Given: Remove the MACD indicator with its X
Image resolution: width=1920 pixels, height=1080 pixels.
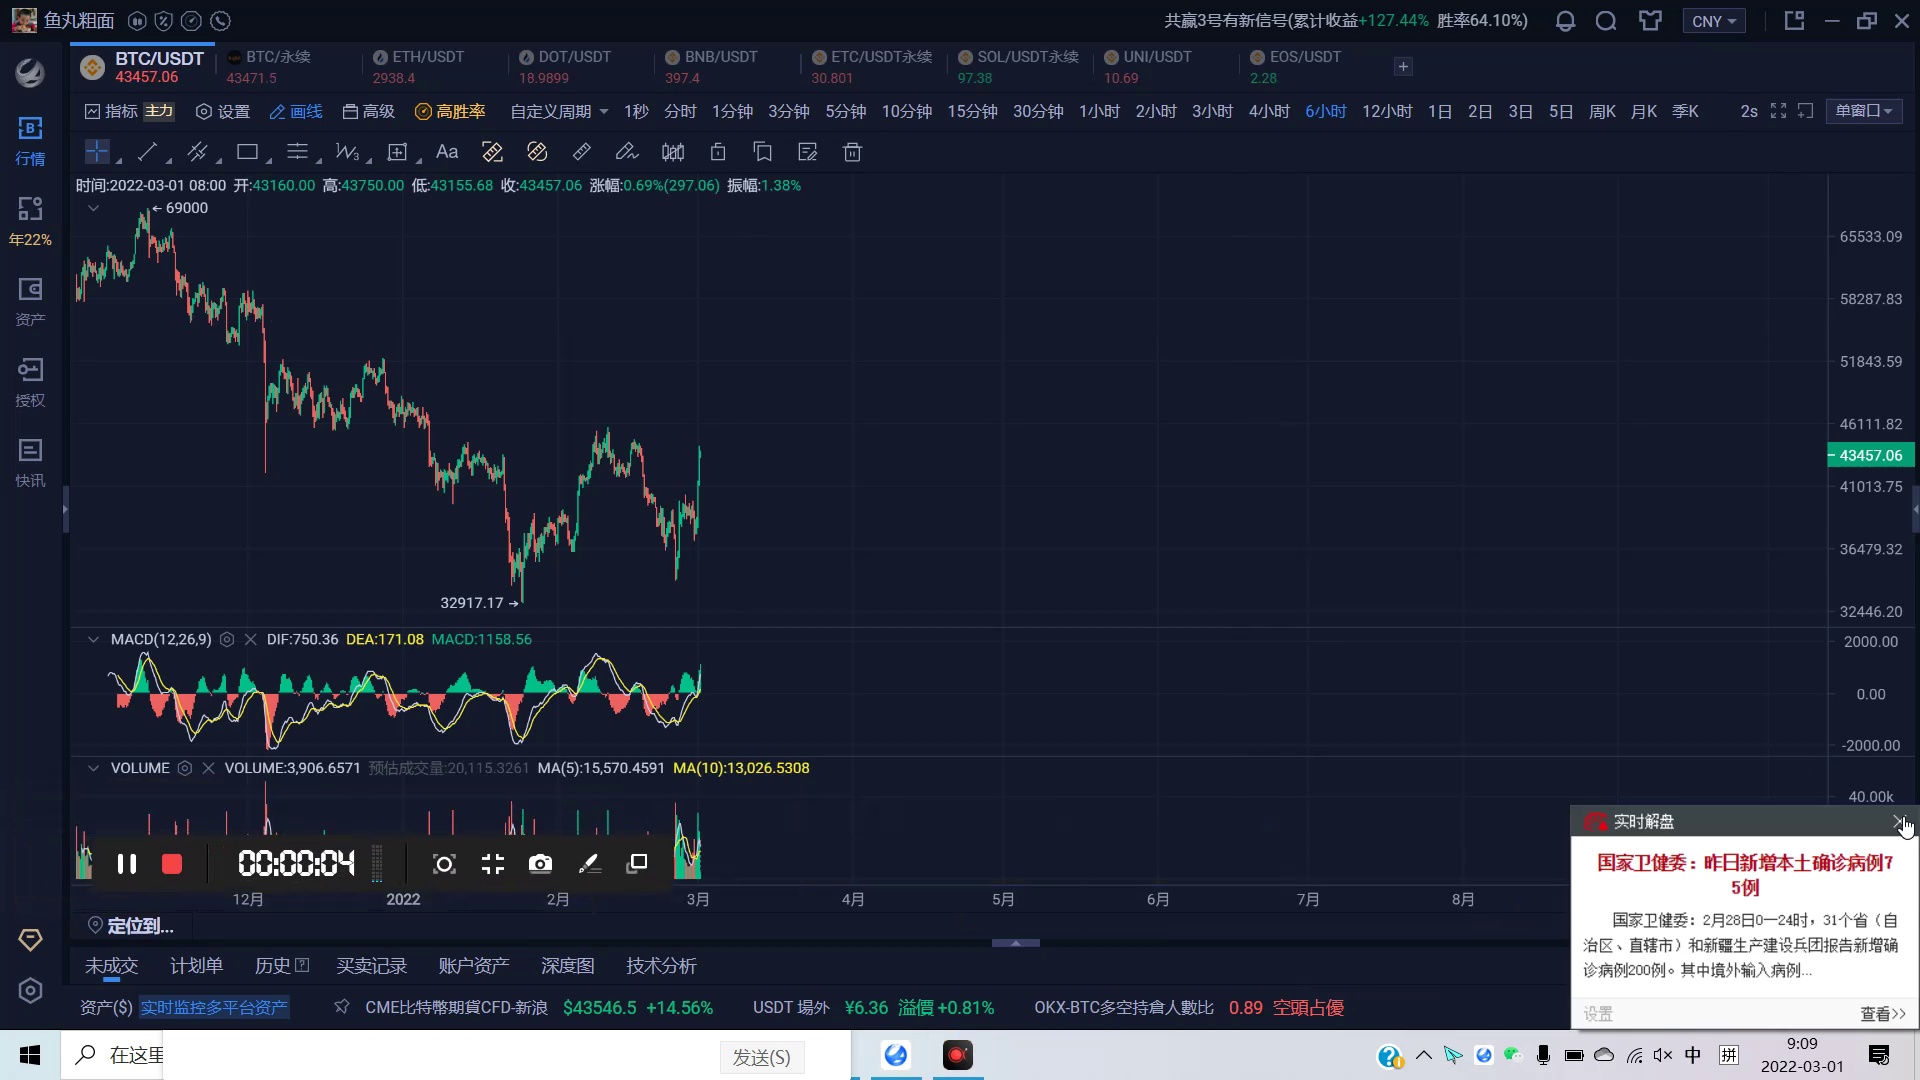Looking at the screenshot, I should point(250,639).
